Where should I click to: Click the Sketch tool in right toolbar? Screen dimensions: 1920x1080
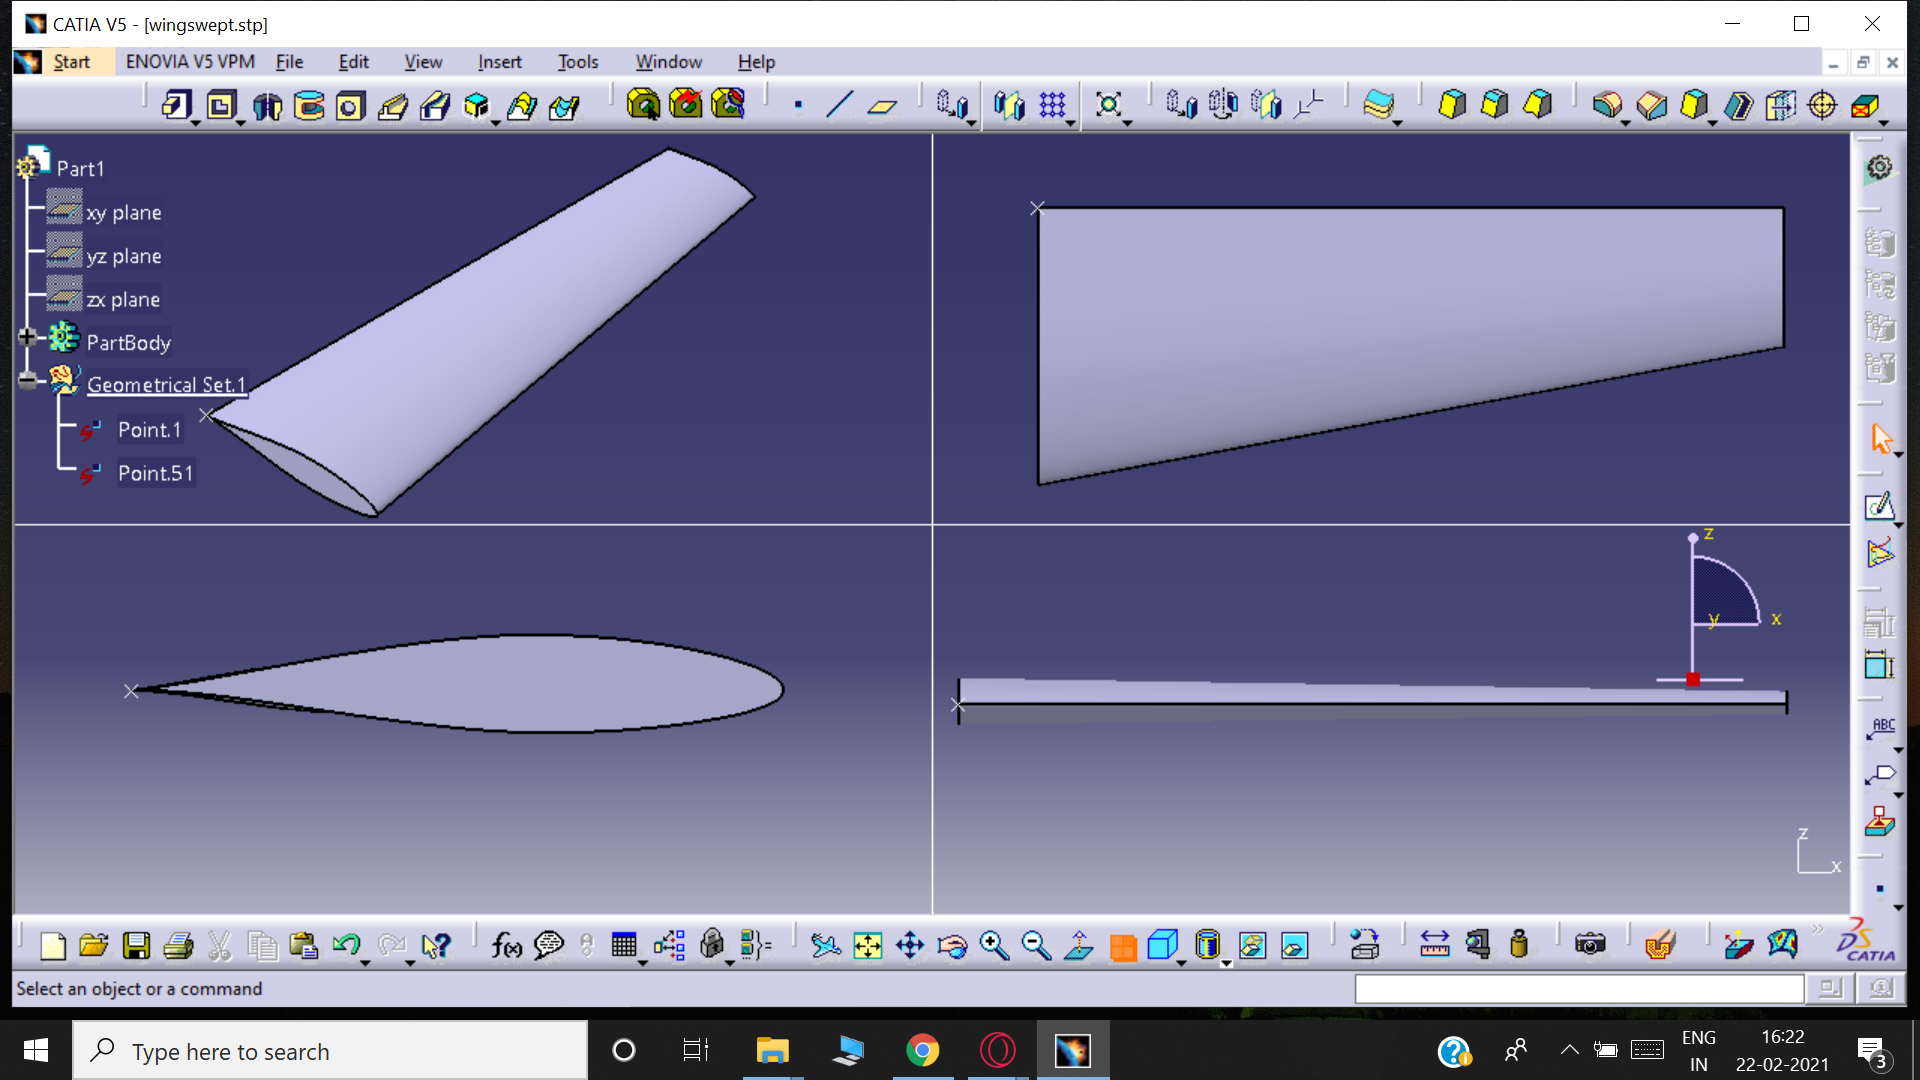tap(1880, 506)
